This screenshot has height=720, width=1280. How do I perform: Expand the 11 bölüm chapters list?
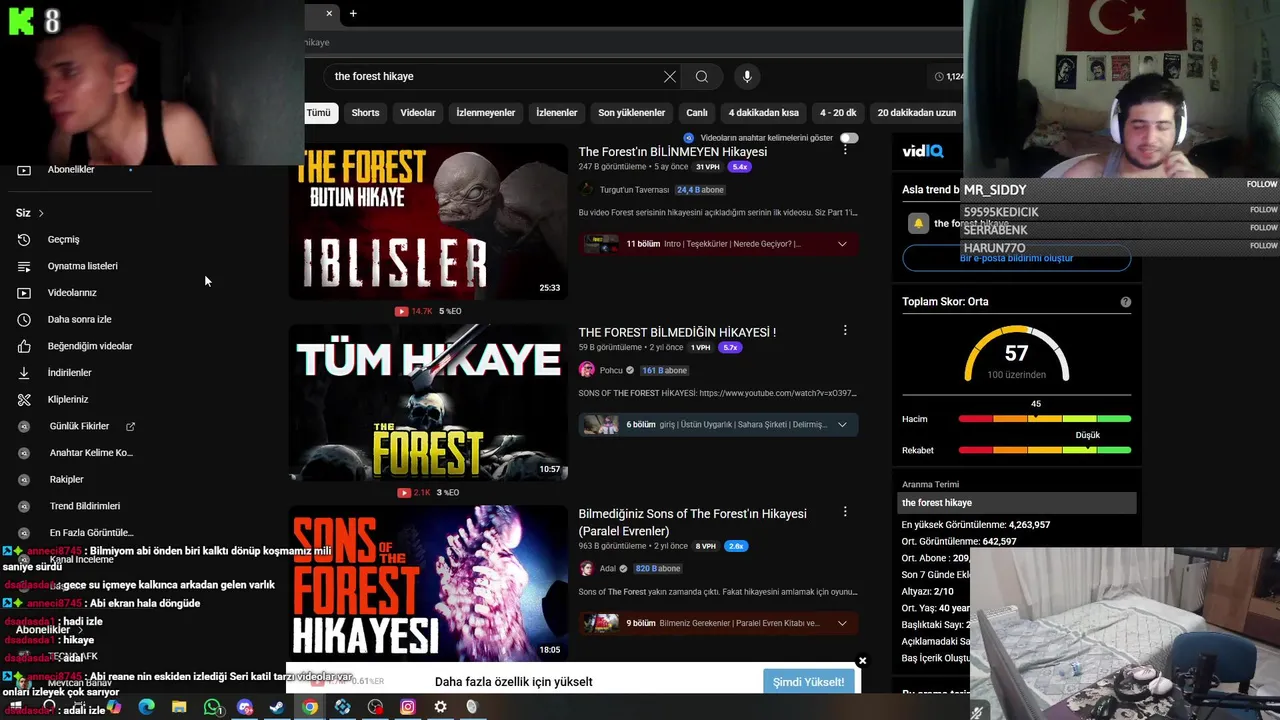pyautogui.click(x=842, y=244)
